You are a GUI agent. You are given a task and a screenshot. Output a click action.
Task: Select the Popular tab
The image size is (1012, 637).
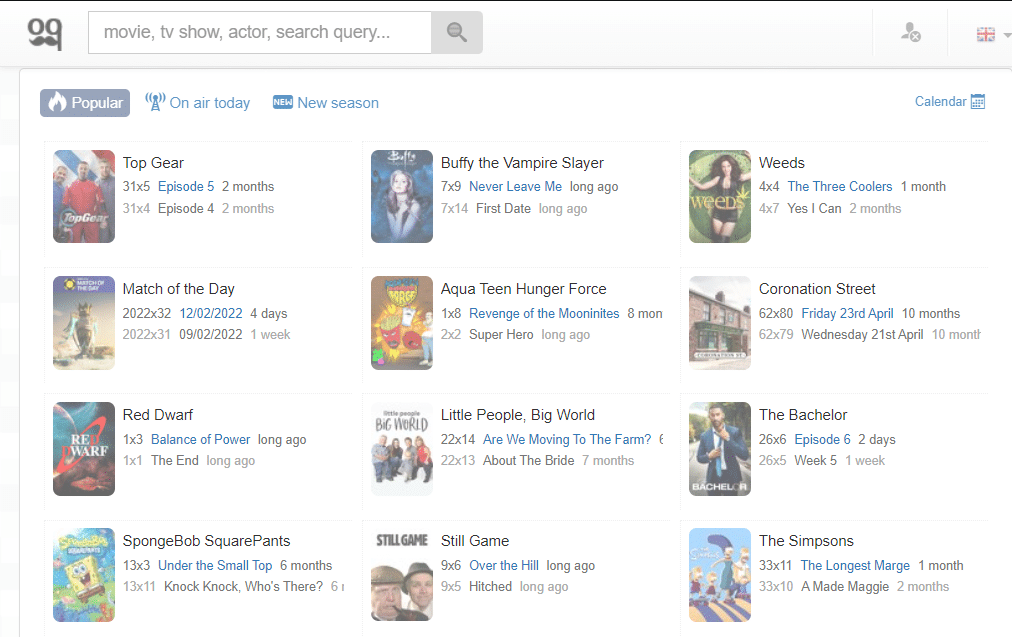pyautogui.click(x=85, y=103)
